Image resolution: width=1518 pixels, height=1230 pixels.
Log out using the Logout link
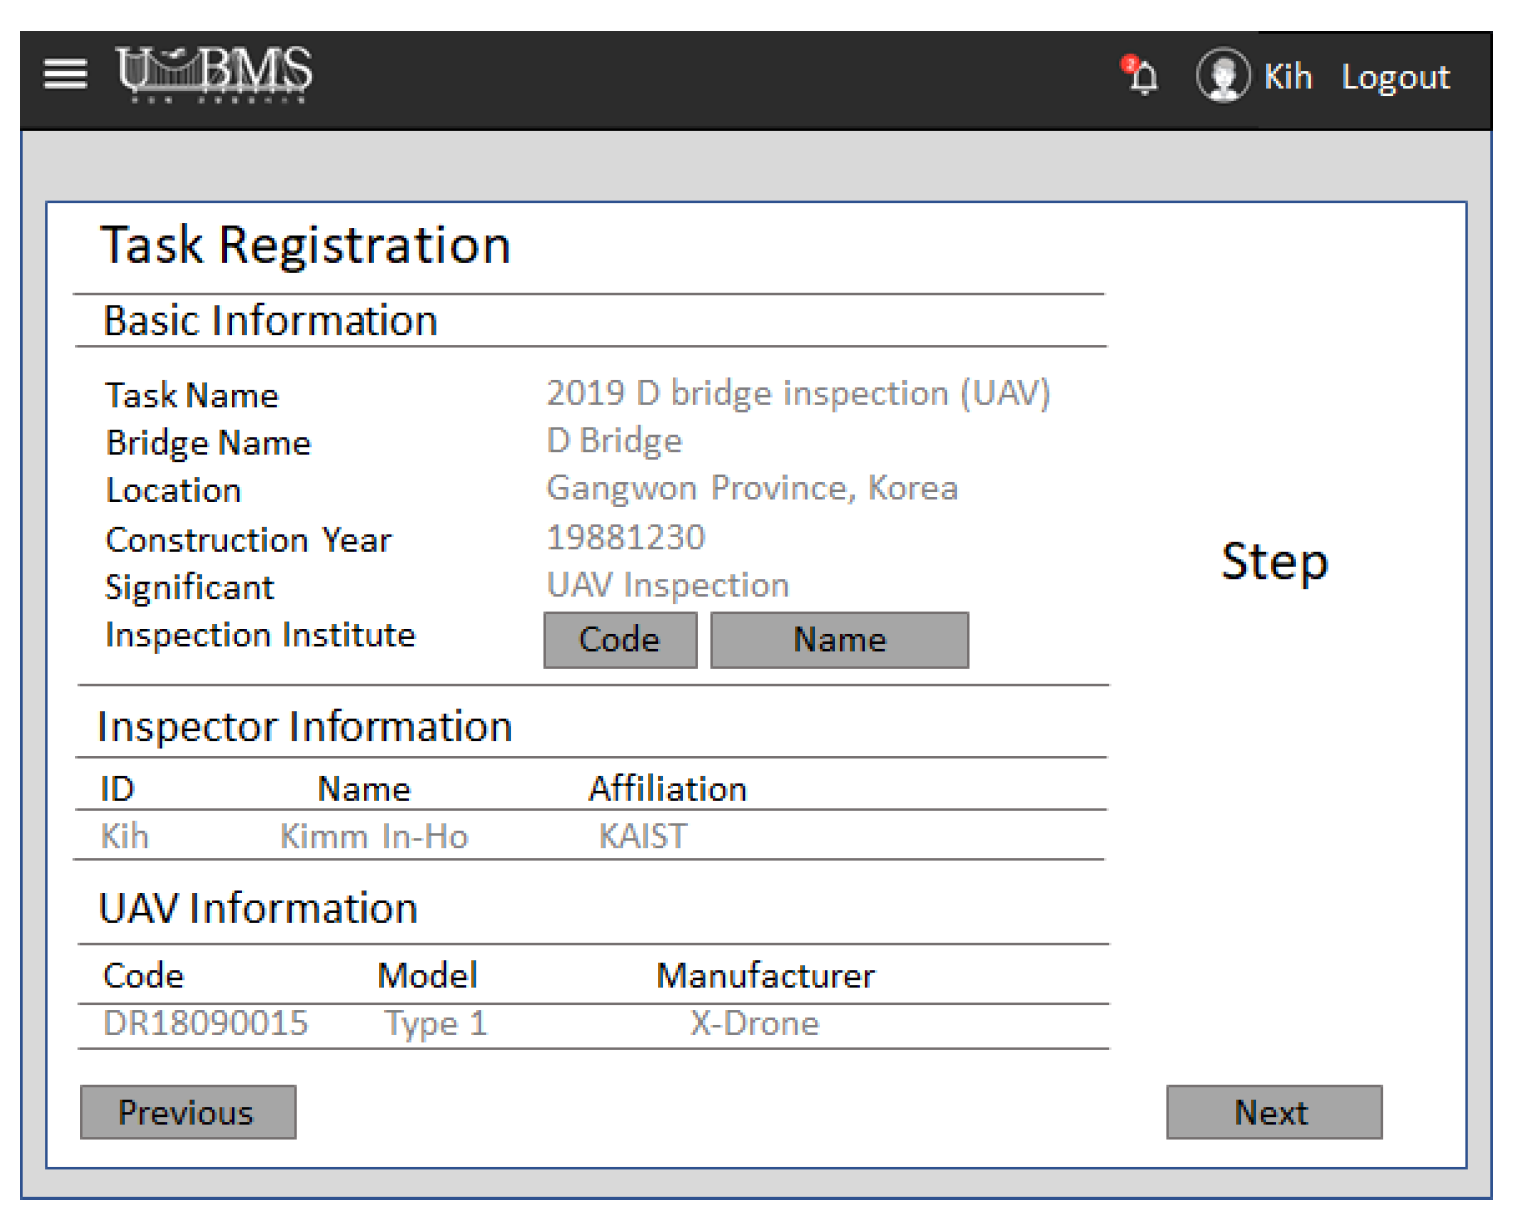pyautogui.click(x=1395, y=77)
